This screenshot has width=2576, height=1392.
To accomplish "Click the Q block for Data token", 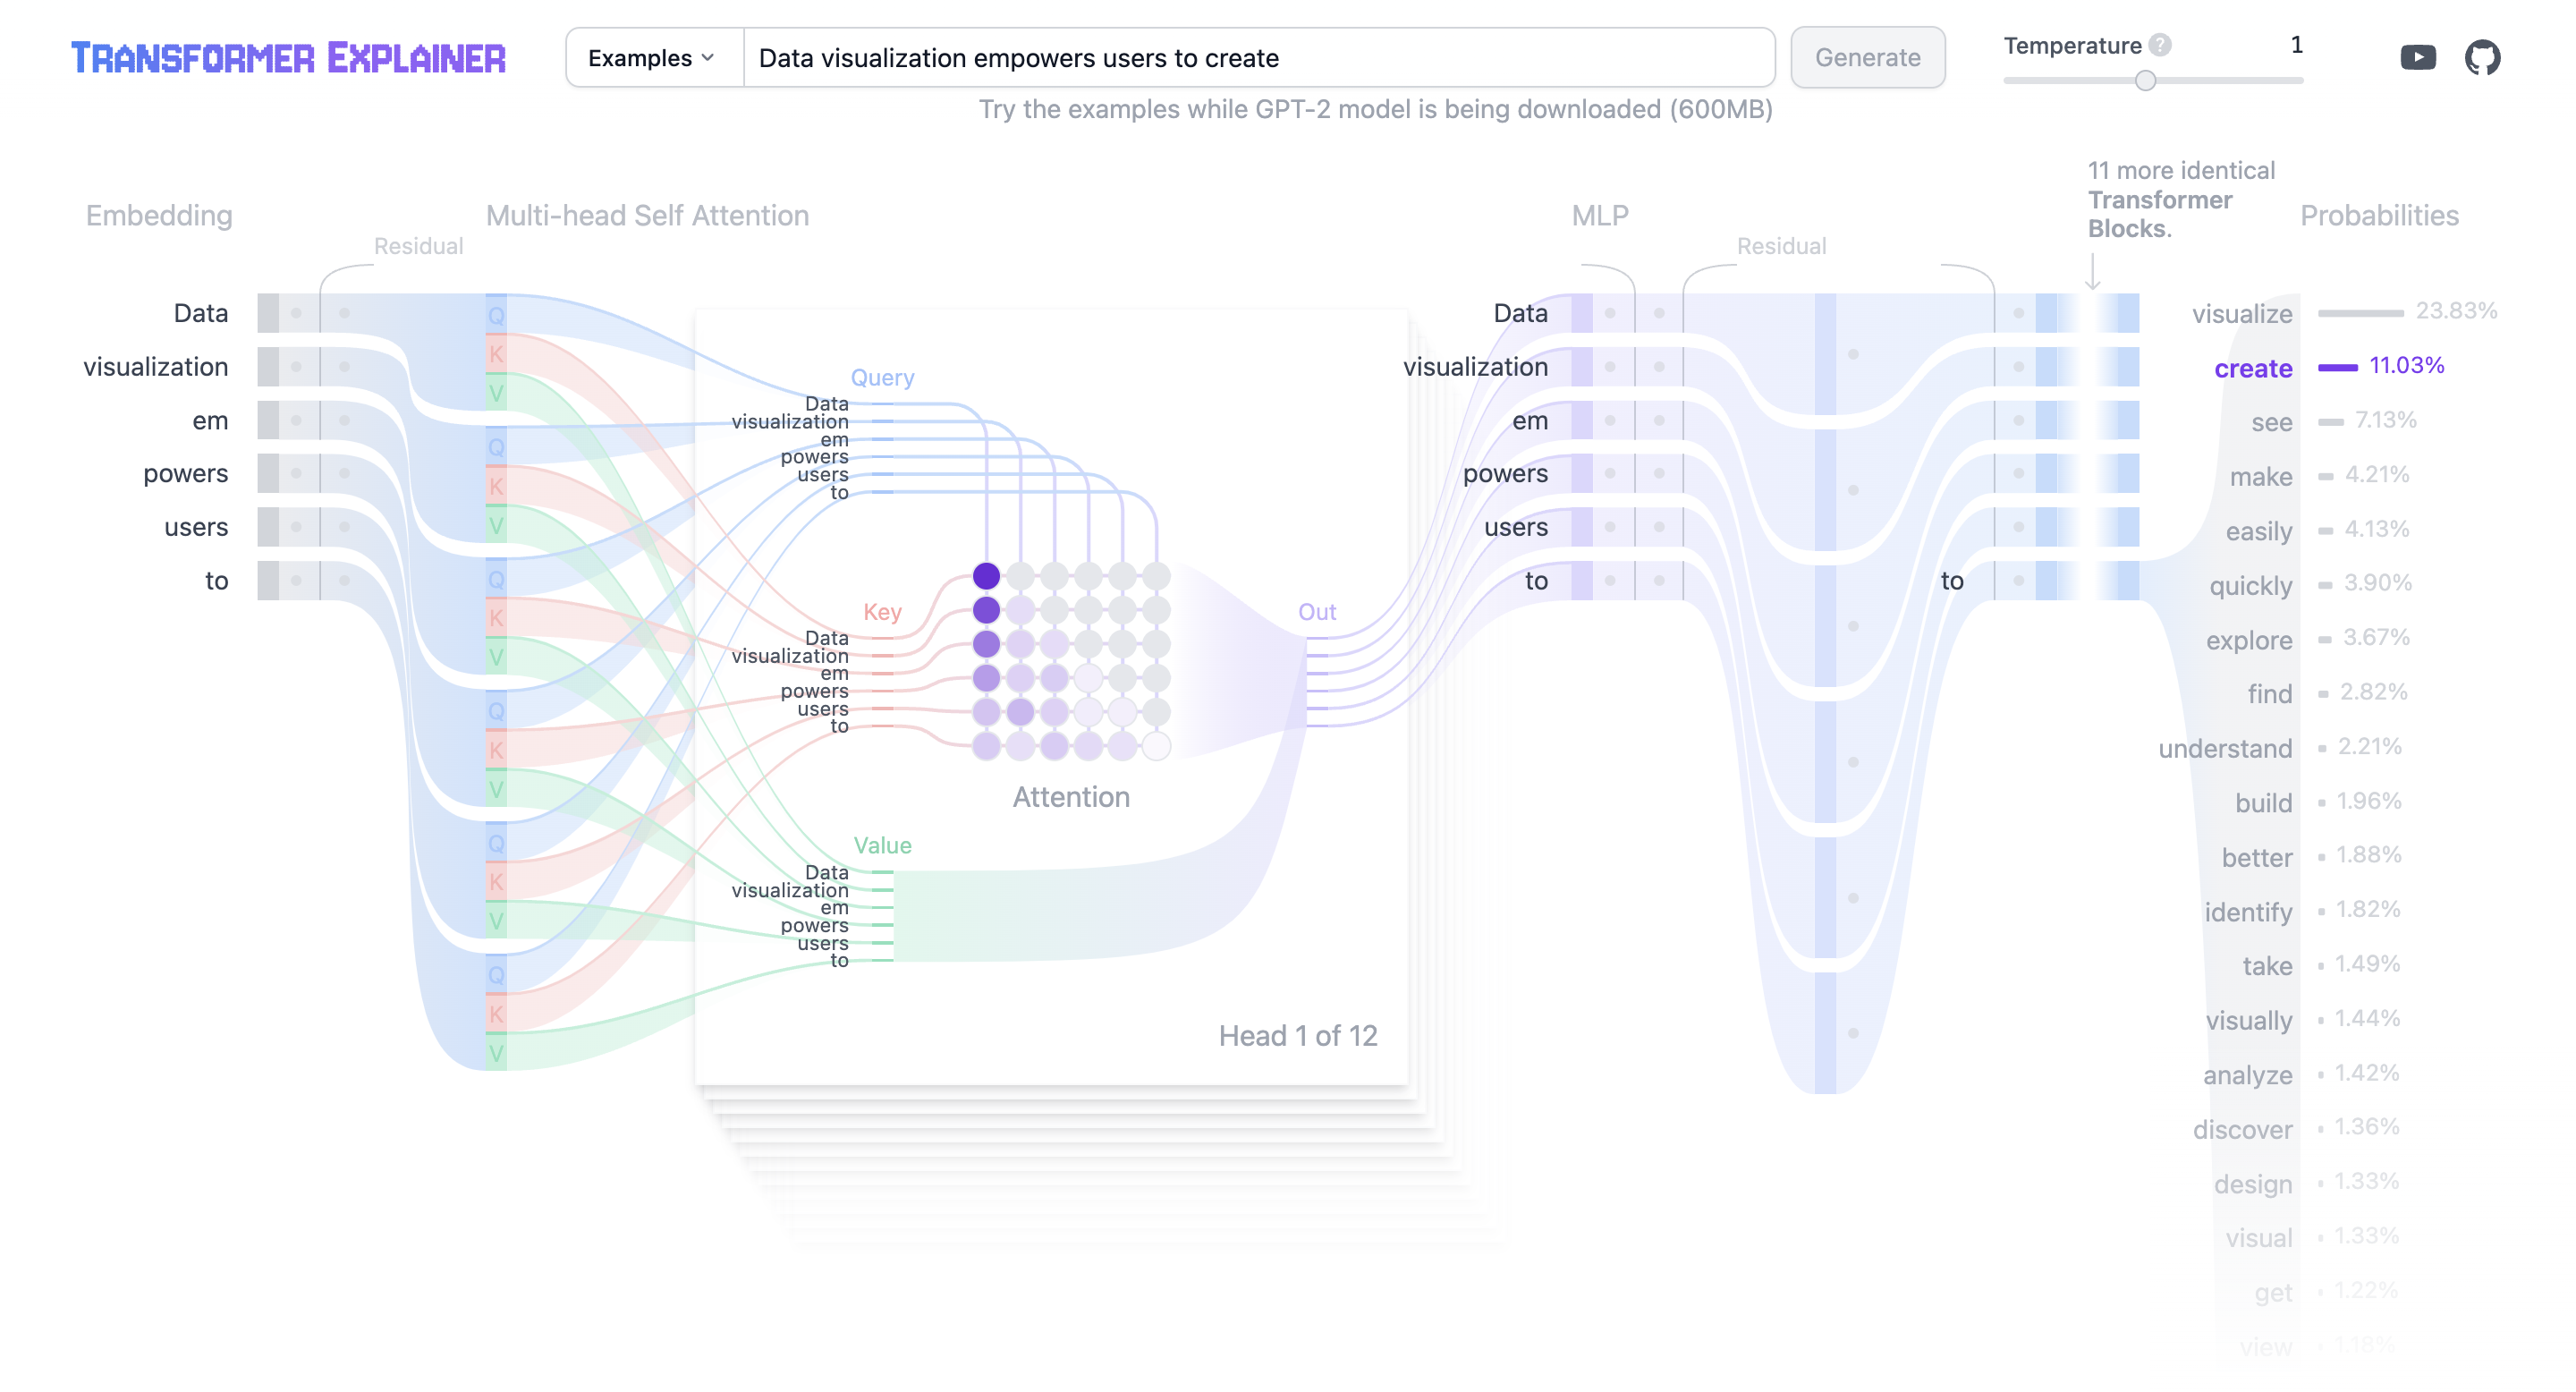I will [496, 316].
